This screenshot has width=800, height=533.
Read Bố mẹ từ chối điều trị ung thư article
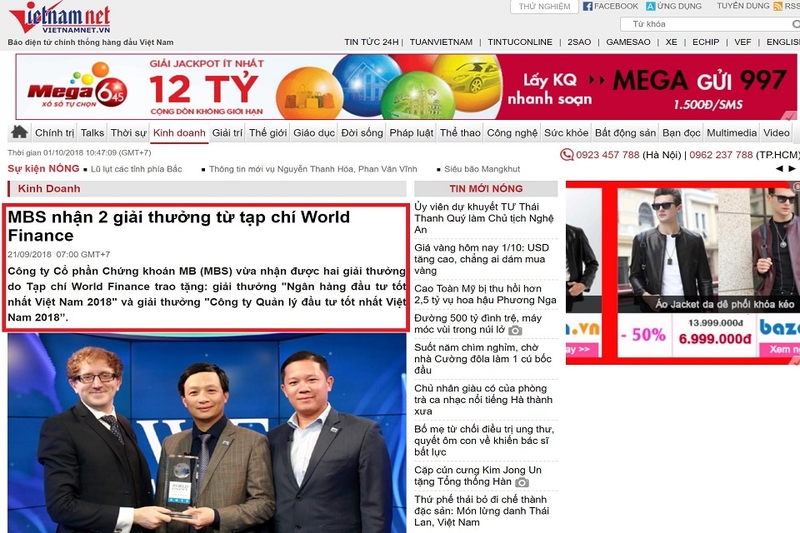[x=484, y=440]
